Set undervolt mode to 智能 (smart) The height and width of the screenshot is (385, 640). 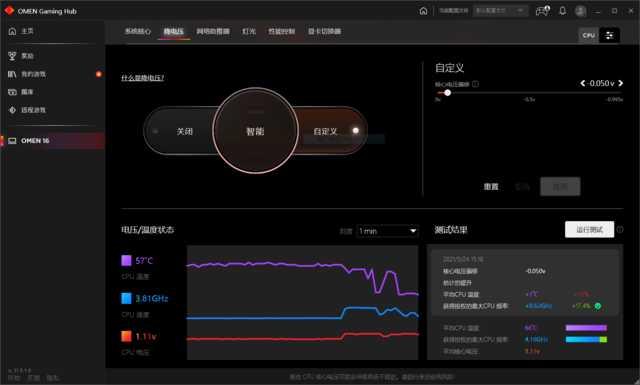point(255,131)
